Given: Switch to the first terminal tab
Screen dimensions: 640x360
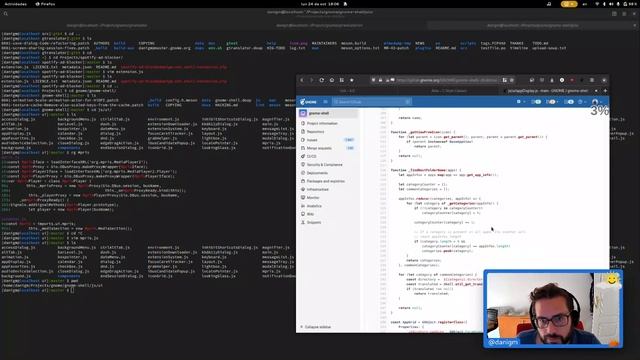Looking at the screenshot, I should [x=107, y=25].
